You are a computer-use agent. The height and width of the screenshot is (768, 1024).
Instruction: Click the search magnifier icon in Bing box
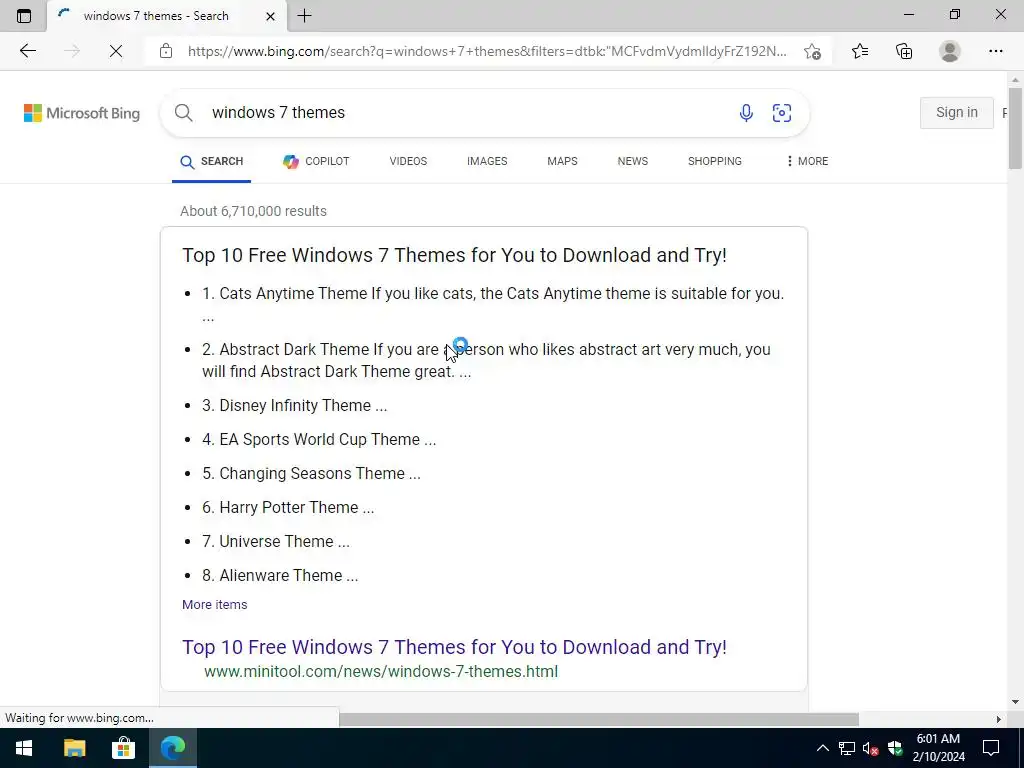coord(184,112)
